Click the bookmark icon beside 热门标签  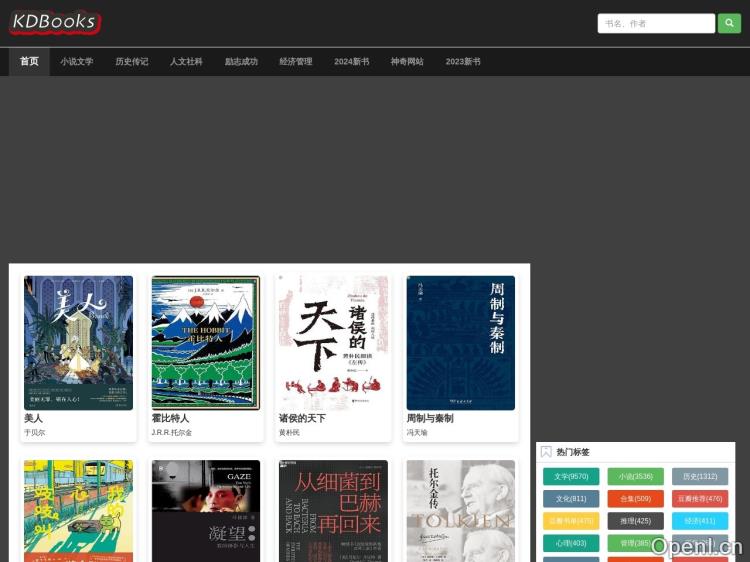(546, 452)
